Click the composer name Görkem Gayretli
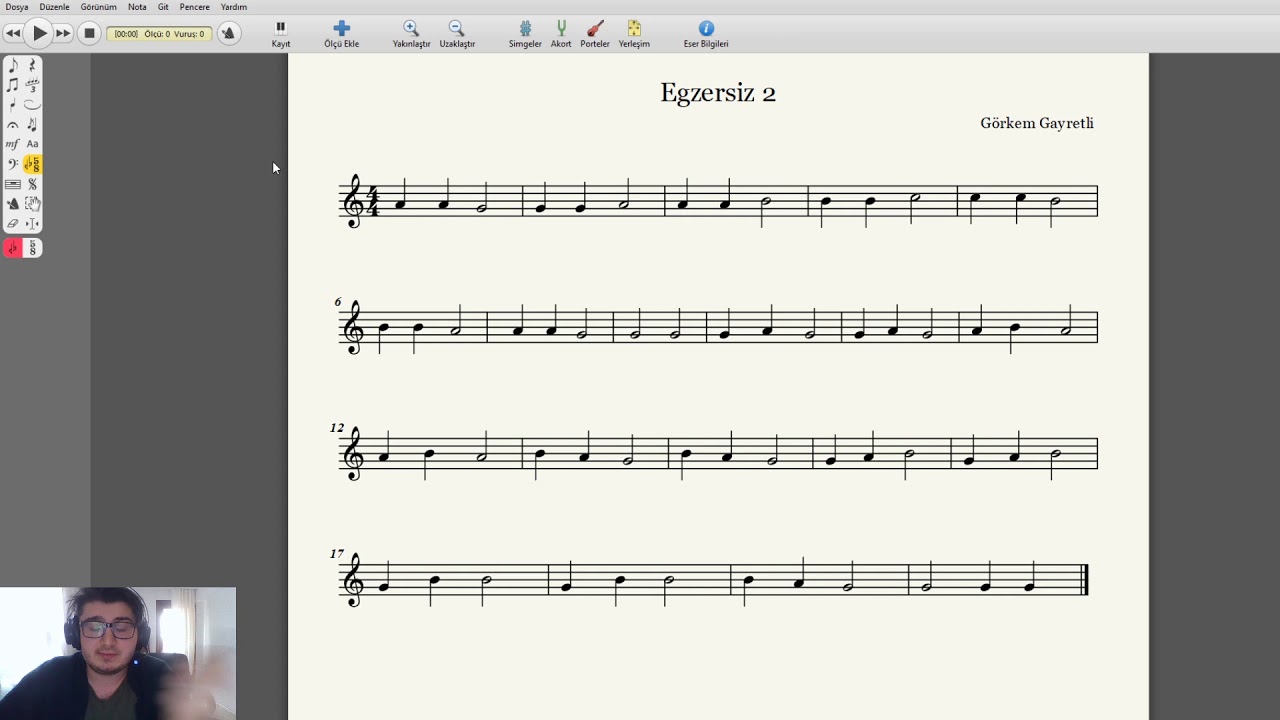This screenshot has width=1280, height=720. pos(1037,123)
